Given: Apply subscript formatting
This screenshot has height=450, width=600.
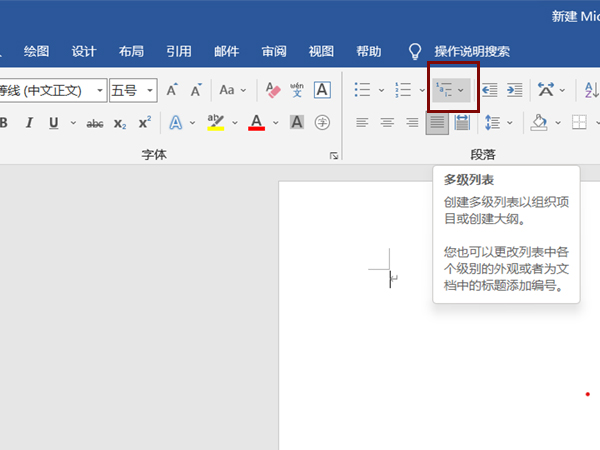Looking at the screenshot, I should [x=120, y=123].
